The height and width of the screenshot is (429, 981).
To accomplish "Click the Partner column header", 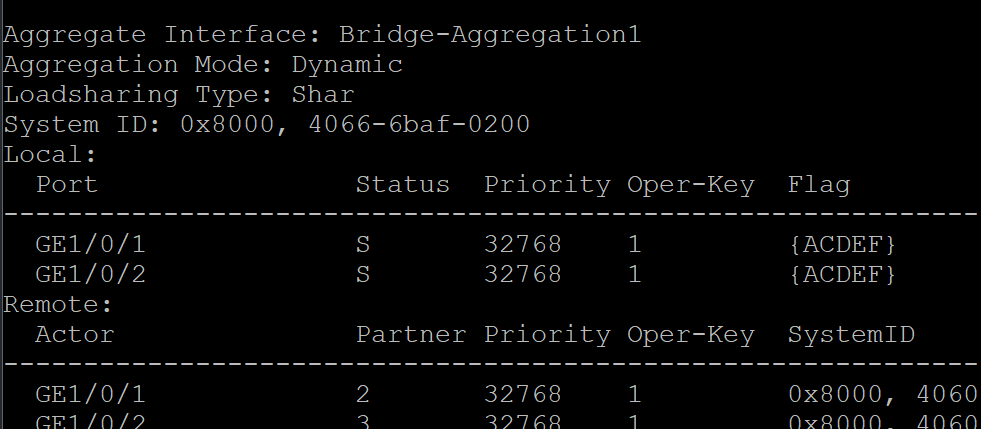I will tap(410, 334).
